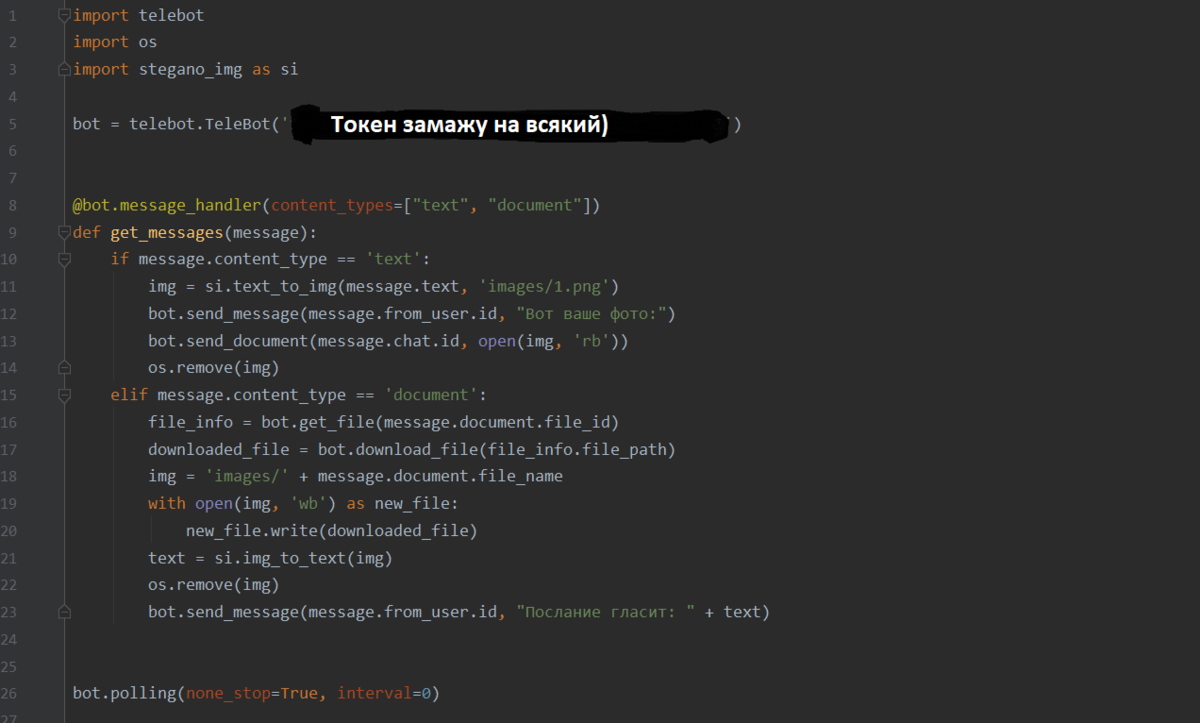
Task: Click 'bot.download_file' on line 17
Action: [398, 448]
